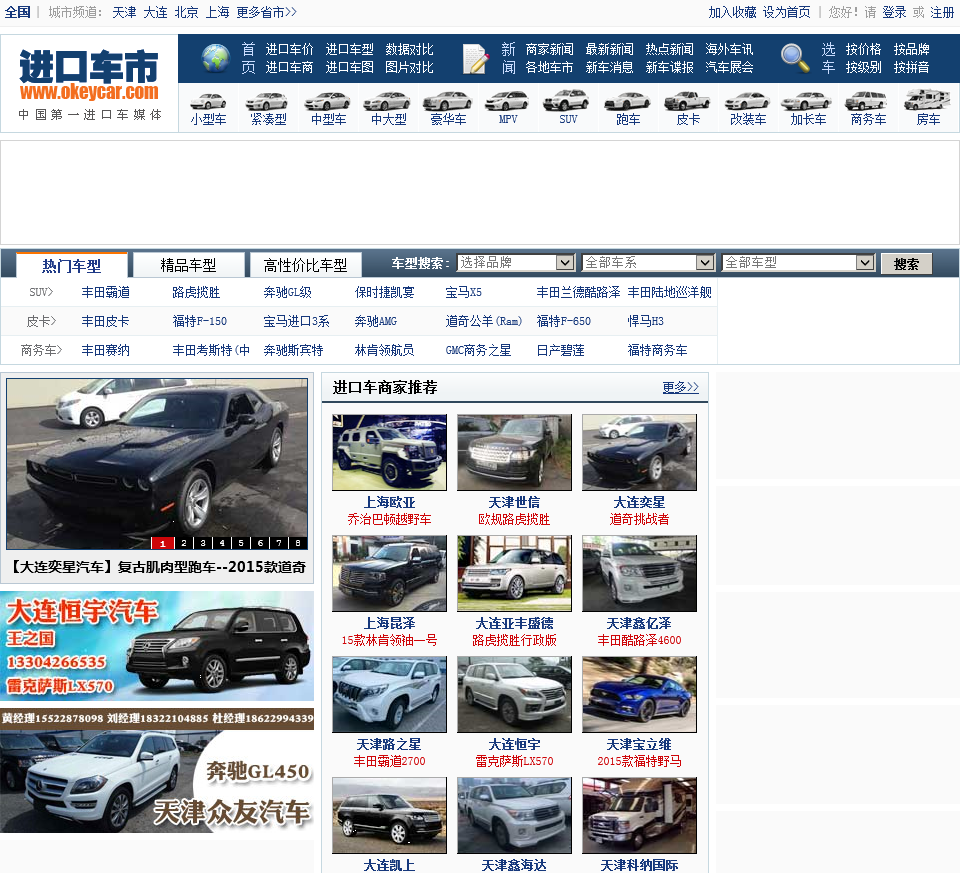Open 热点新闻 in the navigation menu
The height and width of the screenshot is (873, 960).
[x=669, y=50]
